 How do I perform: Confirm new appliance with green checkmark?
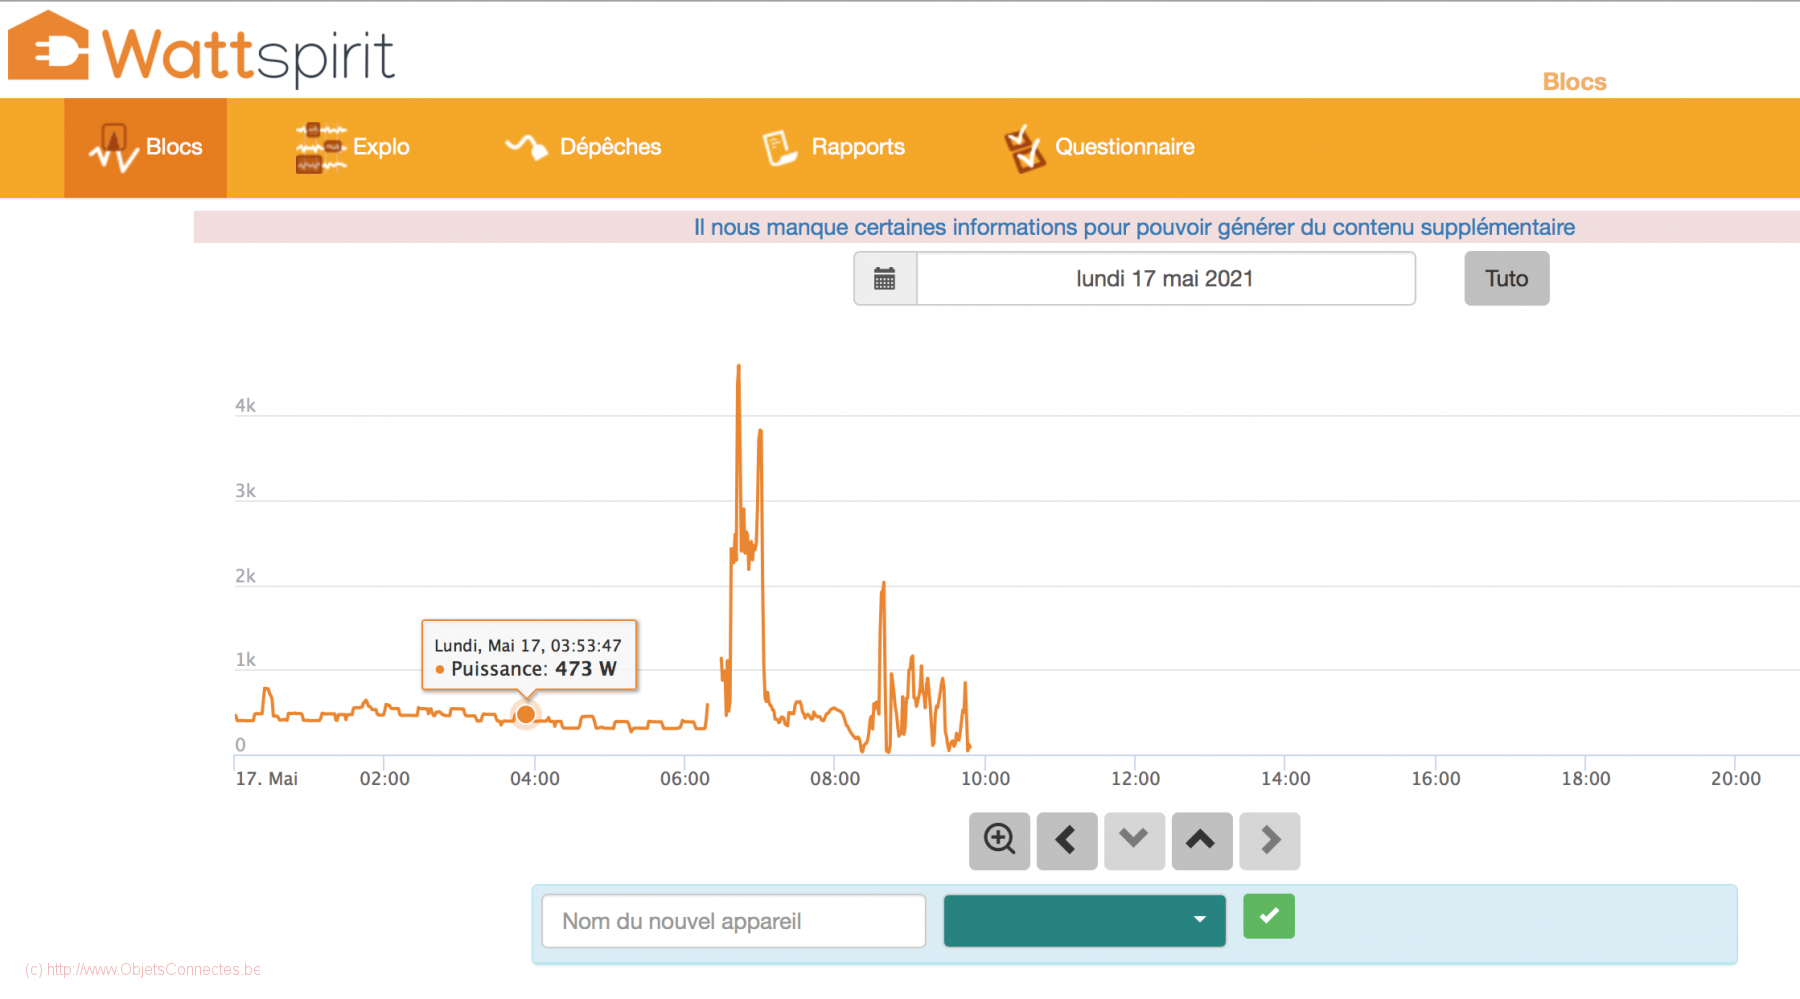pos(1269,916)
